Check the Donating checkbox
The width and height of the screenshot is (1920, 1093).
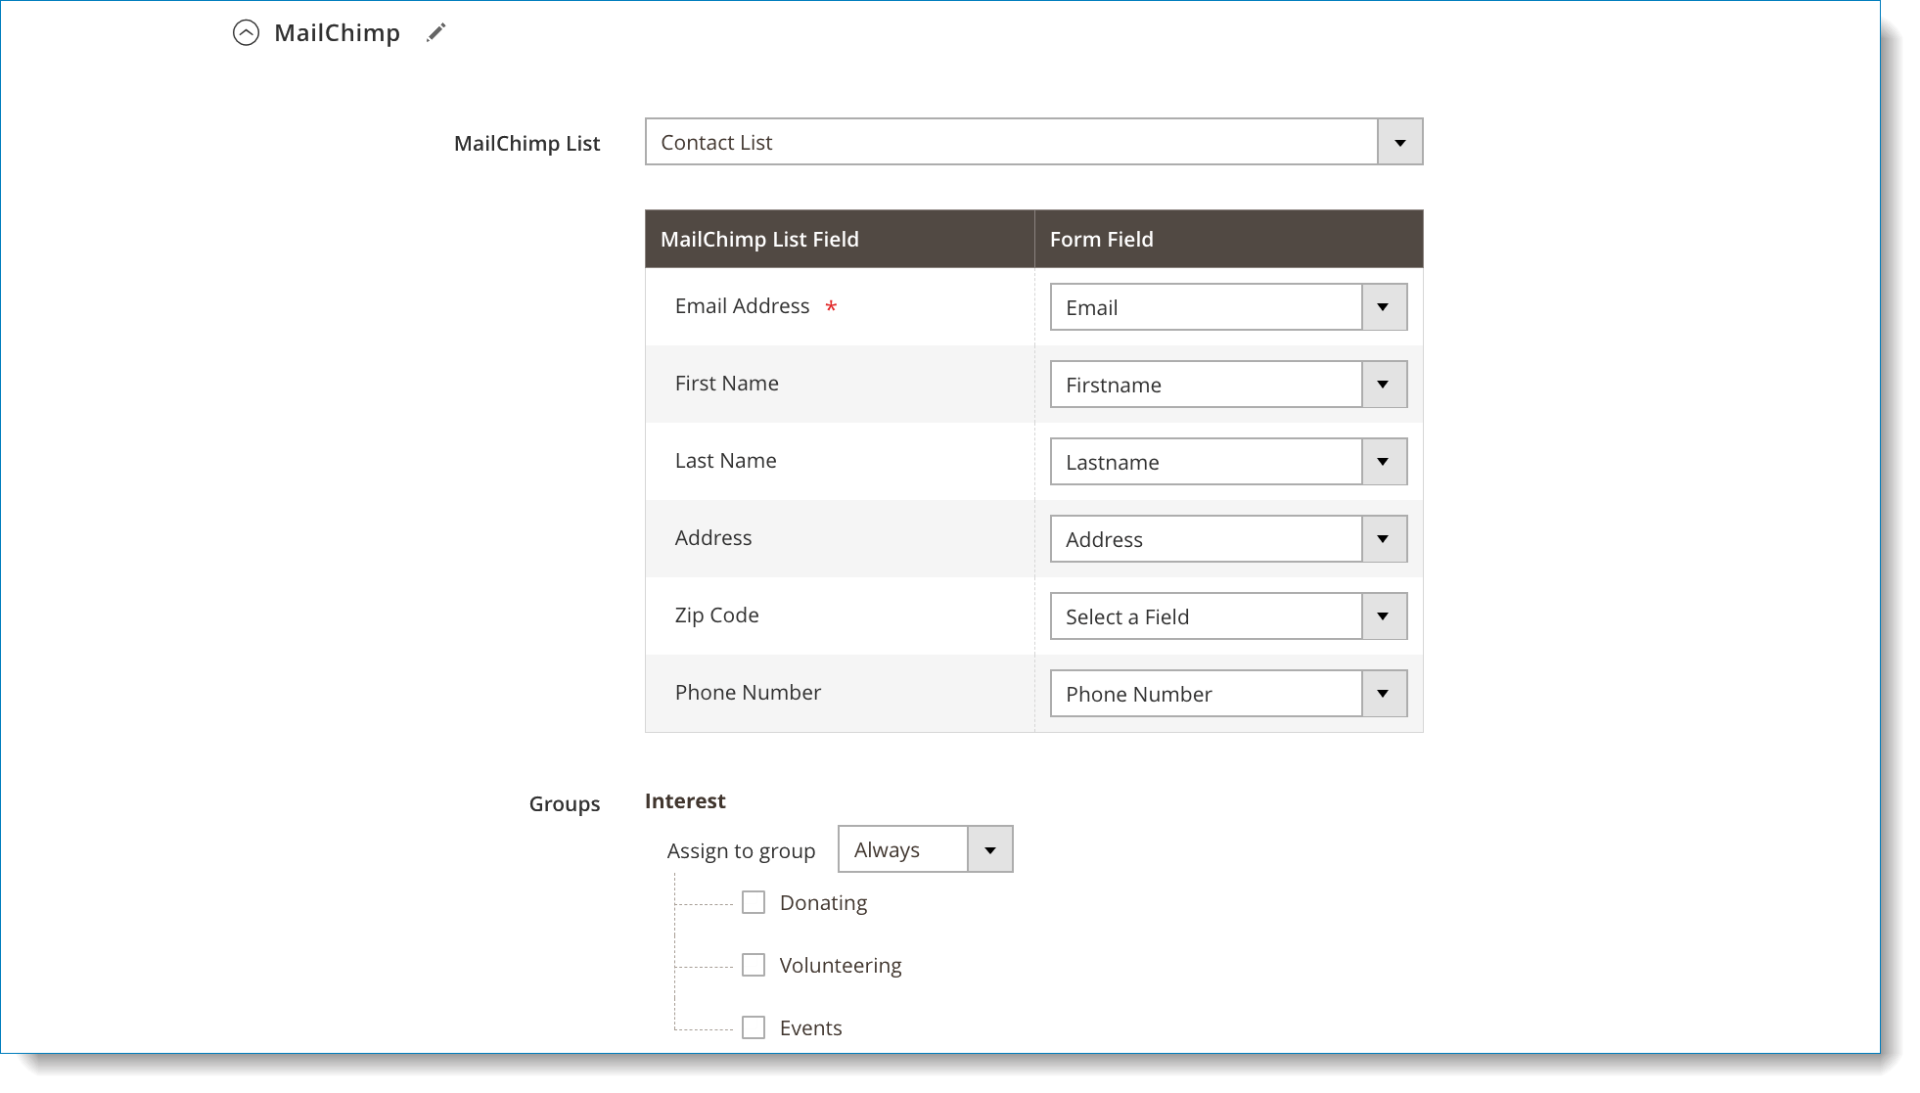pyautogui.click(x=753, y=902)
